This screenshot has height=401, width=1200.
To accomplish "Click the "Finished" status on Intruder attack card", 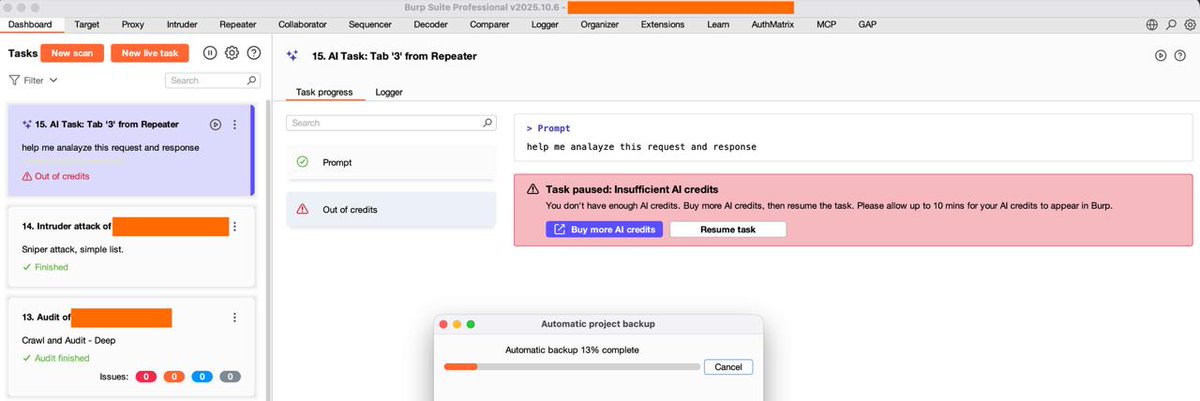I will (x=50, y=267).
